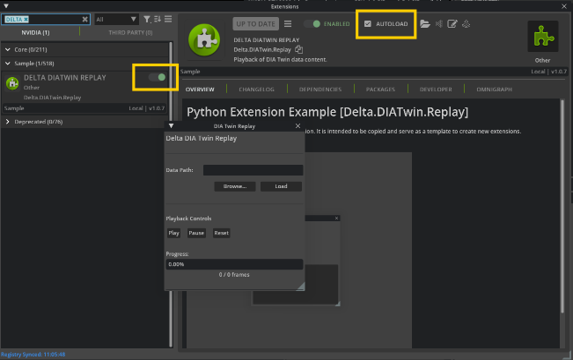Screen dimensions: 573x360
Task: Click the 0.00% progress bar
Action: (x=234, y=264)
